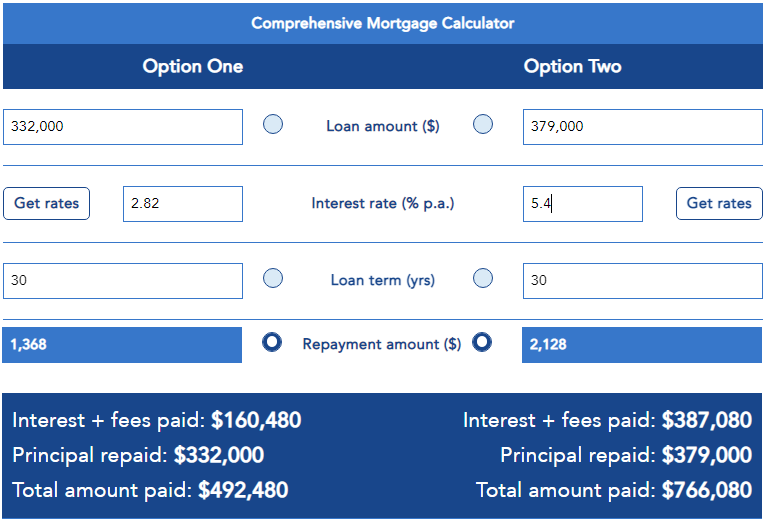Choose Option Two repayment amount radio button
The width and height of the screenshot is (770, 521).
[x=482, y=342]
